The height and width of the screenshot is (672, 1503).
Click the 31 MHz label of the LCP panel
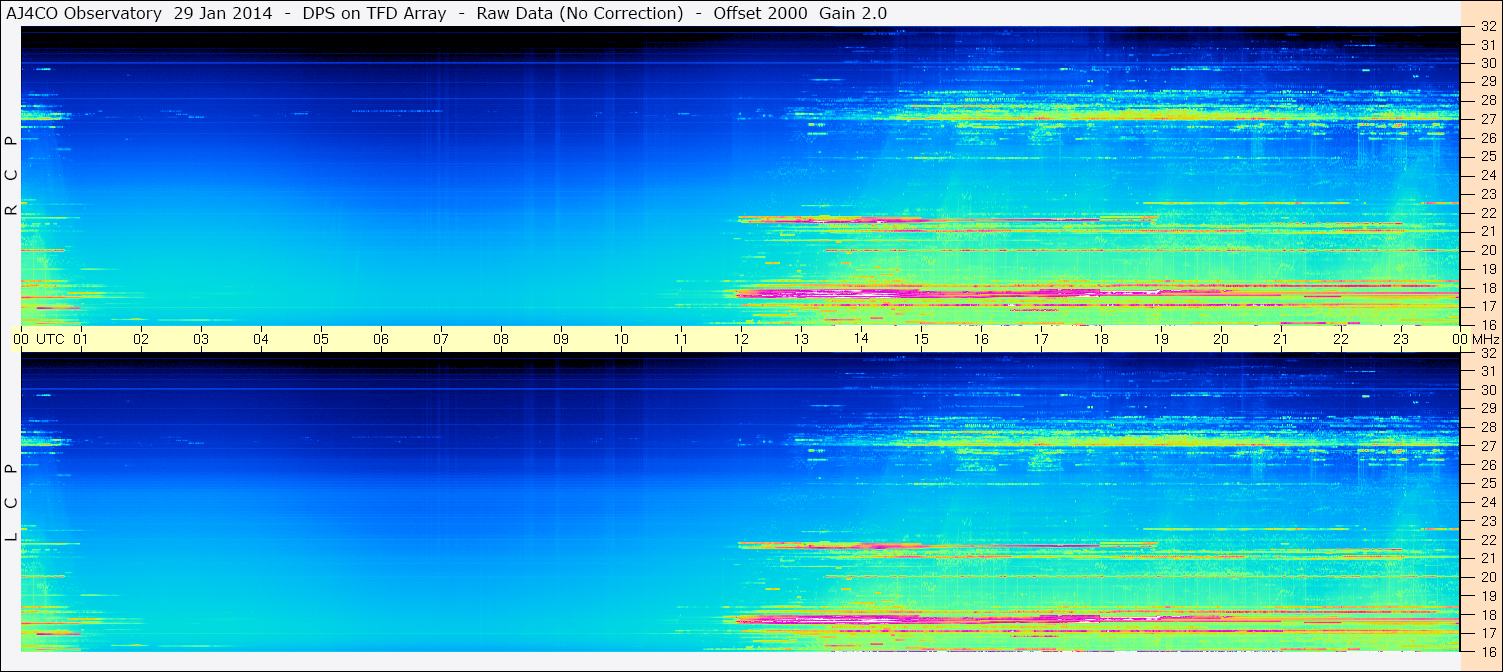(x=1487, y=371)
